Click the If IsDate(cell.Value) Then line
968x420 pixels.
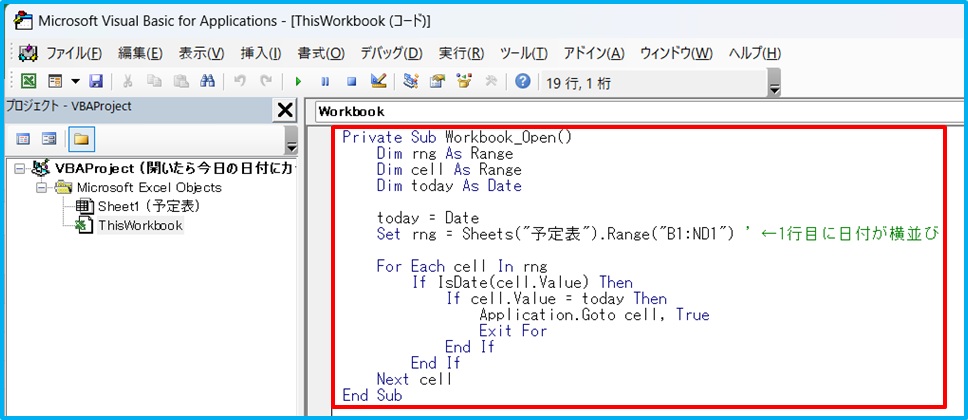click(522, 282)
